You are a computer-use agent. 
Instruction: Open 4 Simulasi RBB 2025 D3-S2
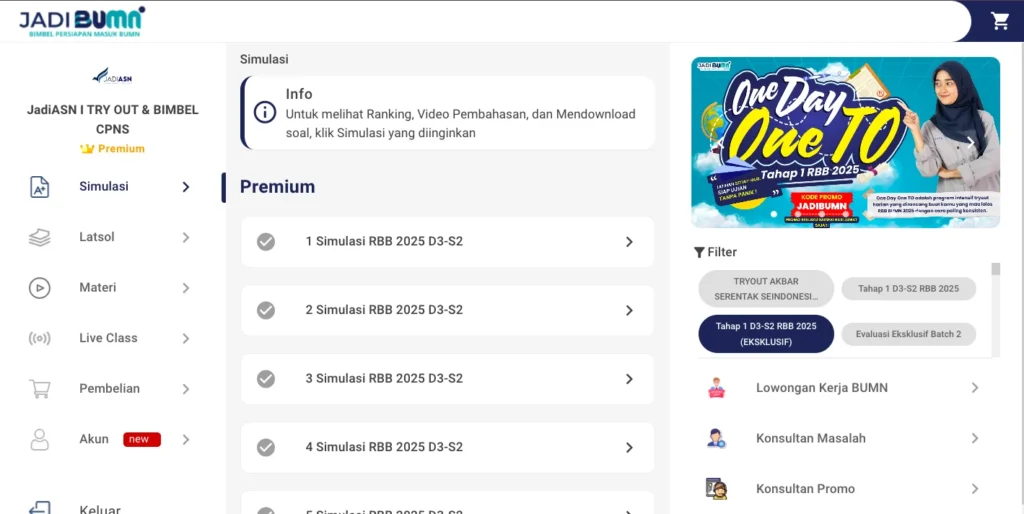pyautogui.click(x=447, y=447)
